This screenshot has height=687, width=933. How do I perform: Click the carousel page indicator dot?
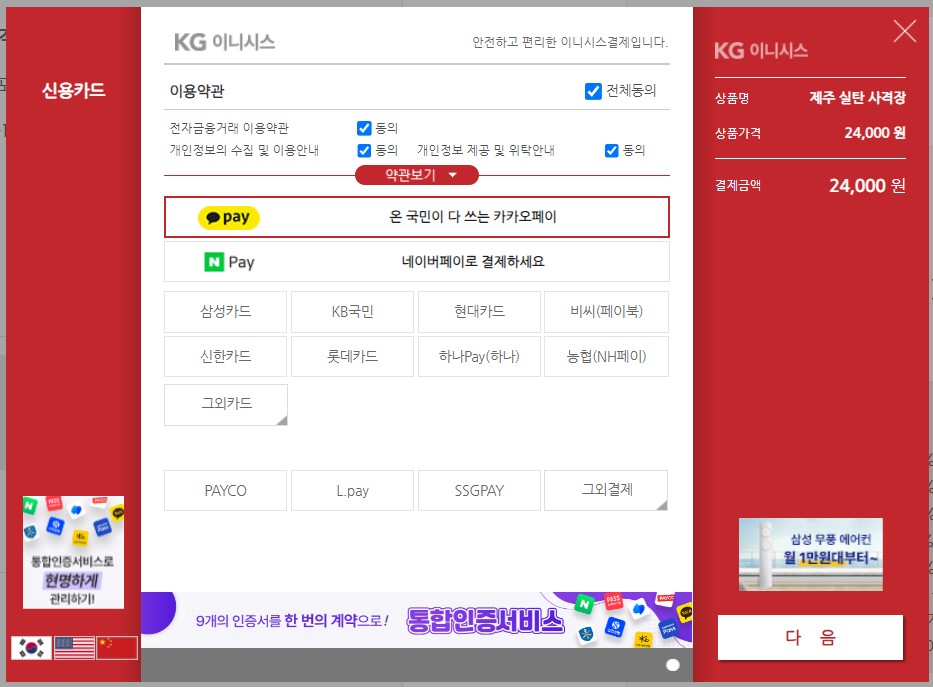(x=673, y=664)
